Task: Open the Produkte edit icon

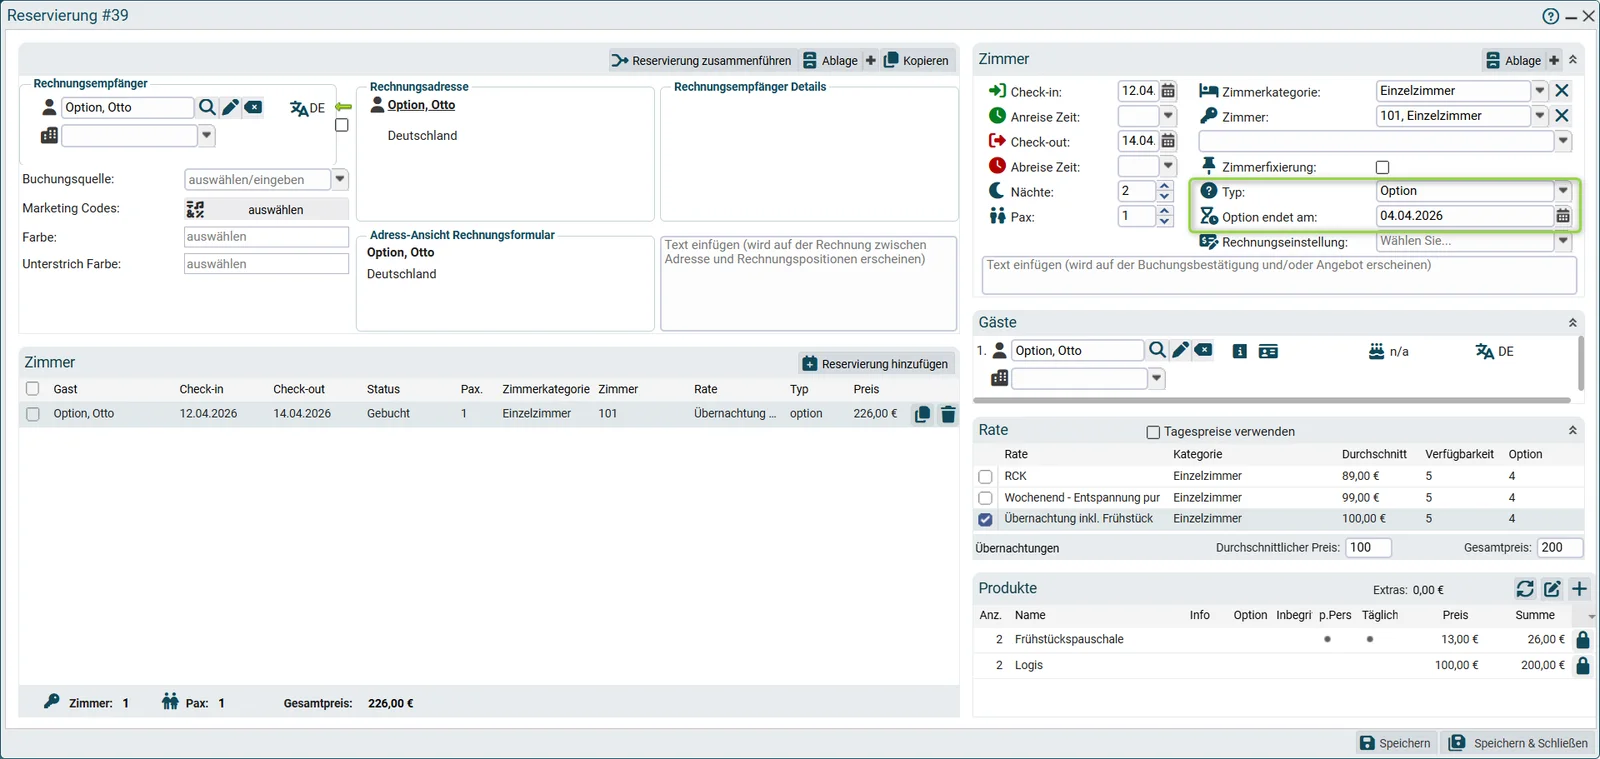Action: (x=1552, y=589)
